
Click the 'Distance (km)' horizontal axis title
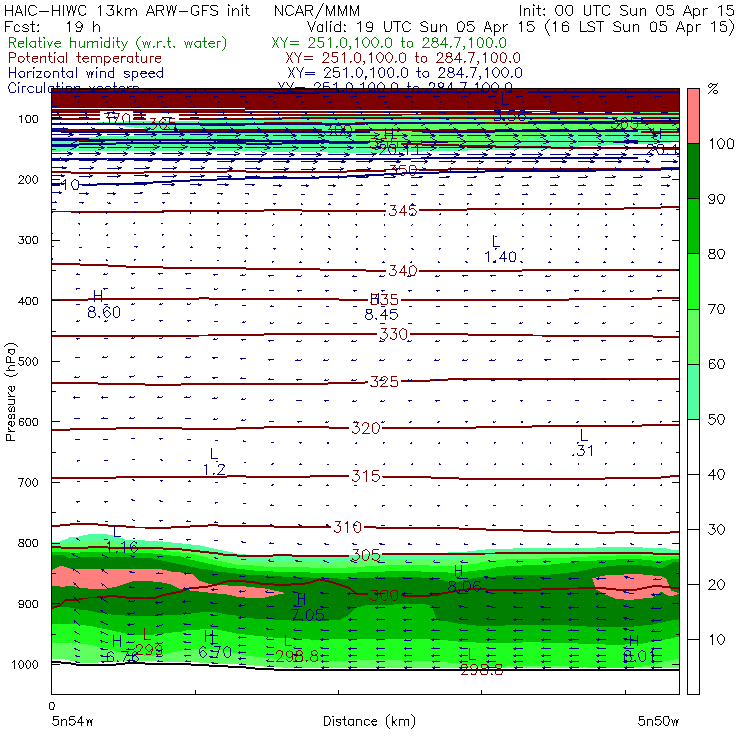click(x=369, y=721)
